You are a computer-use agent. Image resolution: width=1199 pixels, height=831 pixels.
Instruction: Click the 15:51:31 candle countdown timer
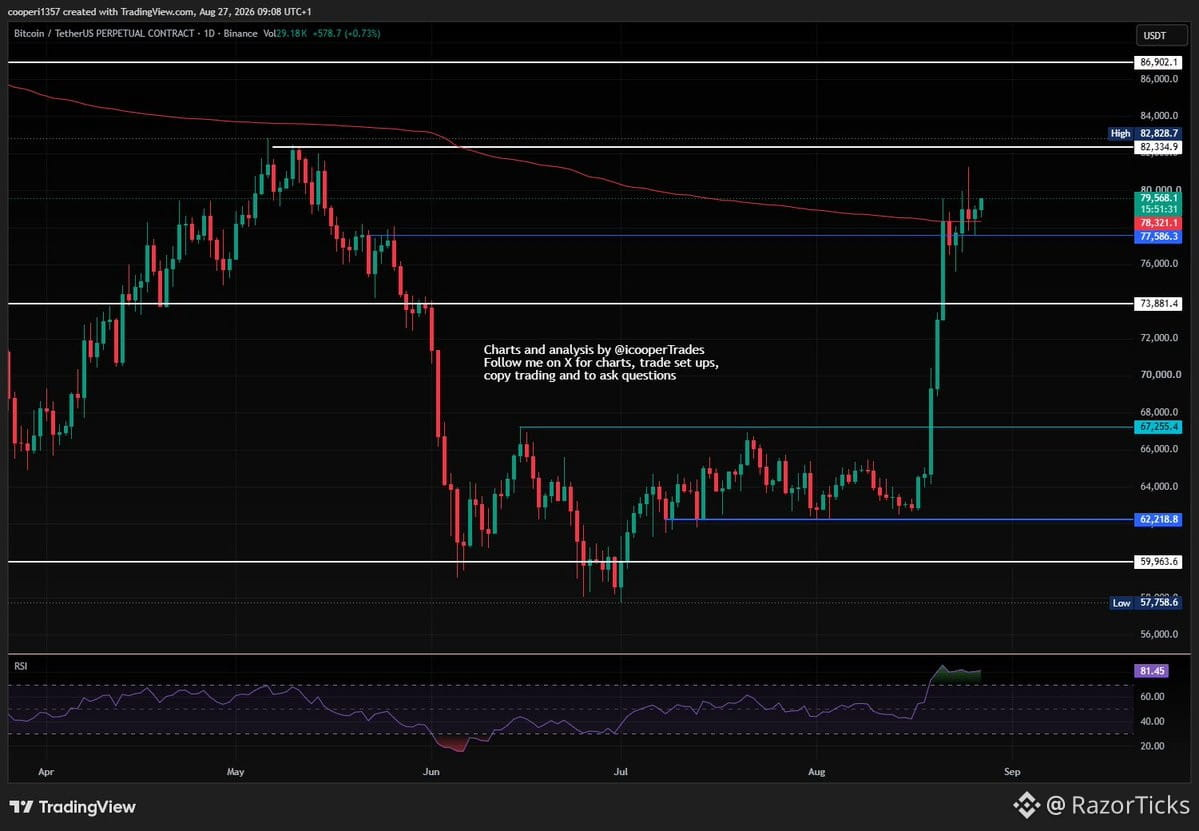pyautogui.click(x=1158, y=209)
